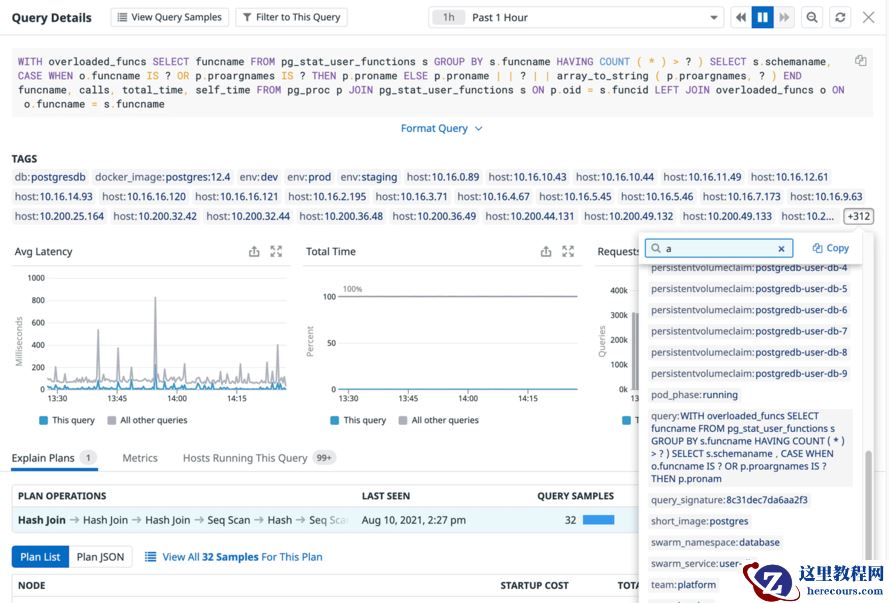Step forward with fast-forward icon

784,18
